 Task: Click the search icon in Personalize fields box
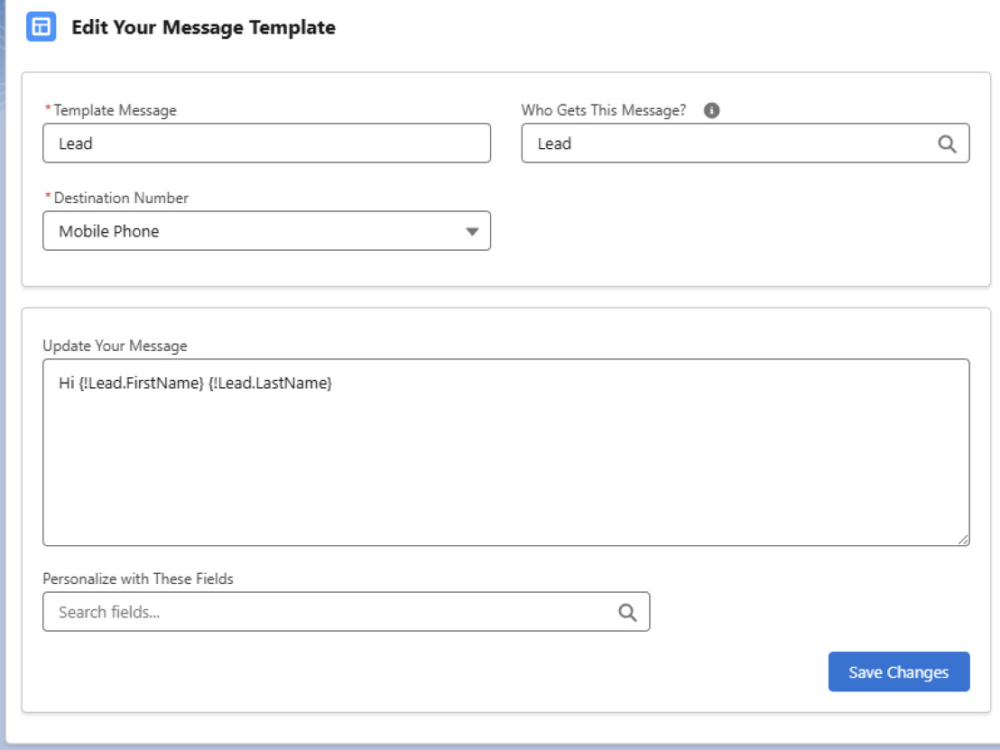click(628, 612)
